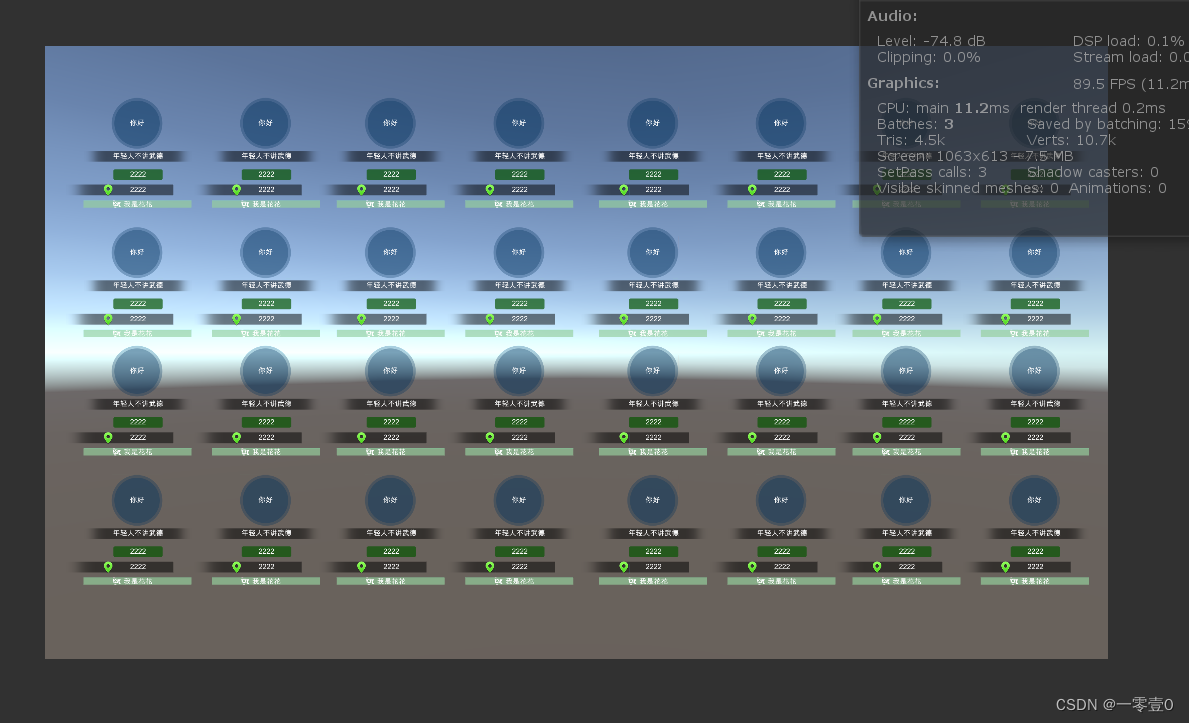The image size is (1189, 723).
Task: Select the 你好 circle avatar in first row, fifth card
Action: (x=652, y=123)
